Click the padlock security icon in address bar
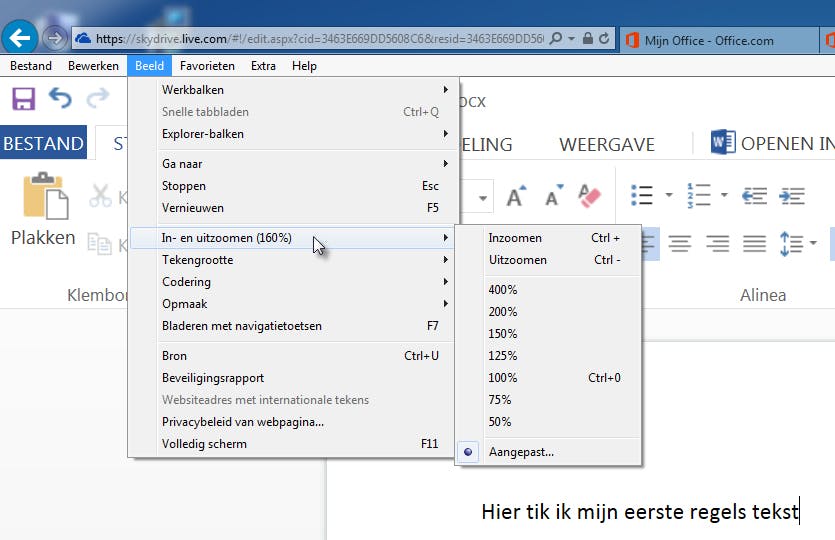835x540 pixels. coord(587,38)
